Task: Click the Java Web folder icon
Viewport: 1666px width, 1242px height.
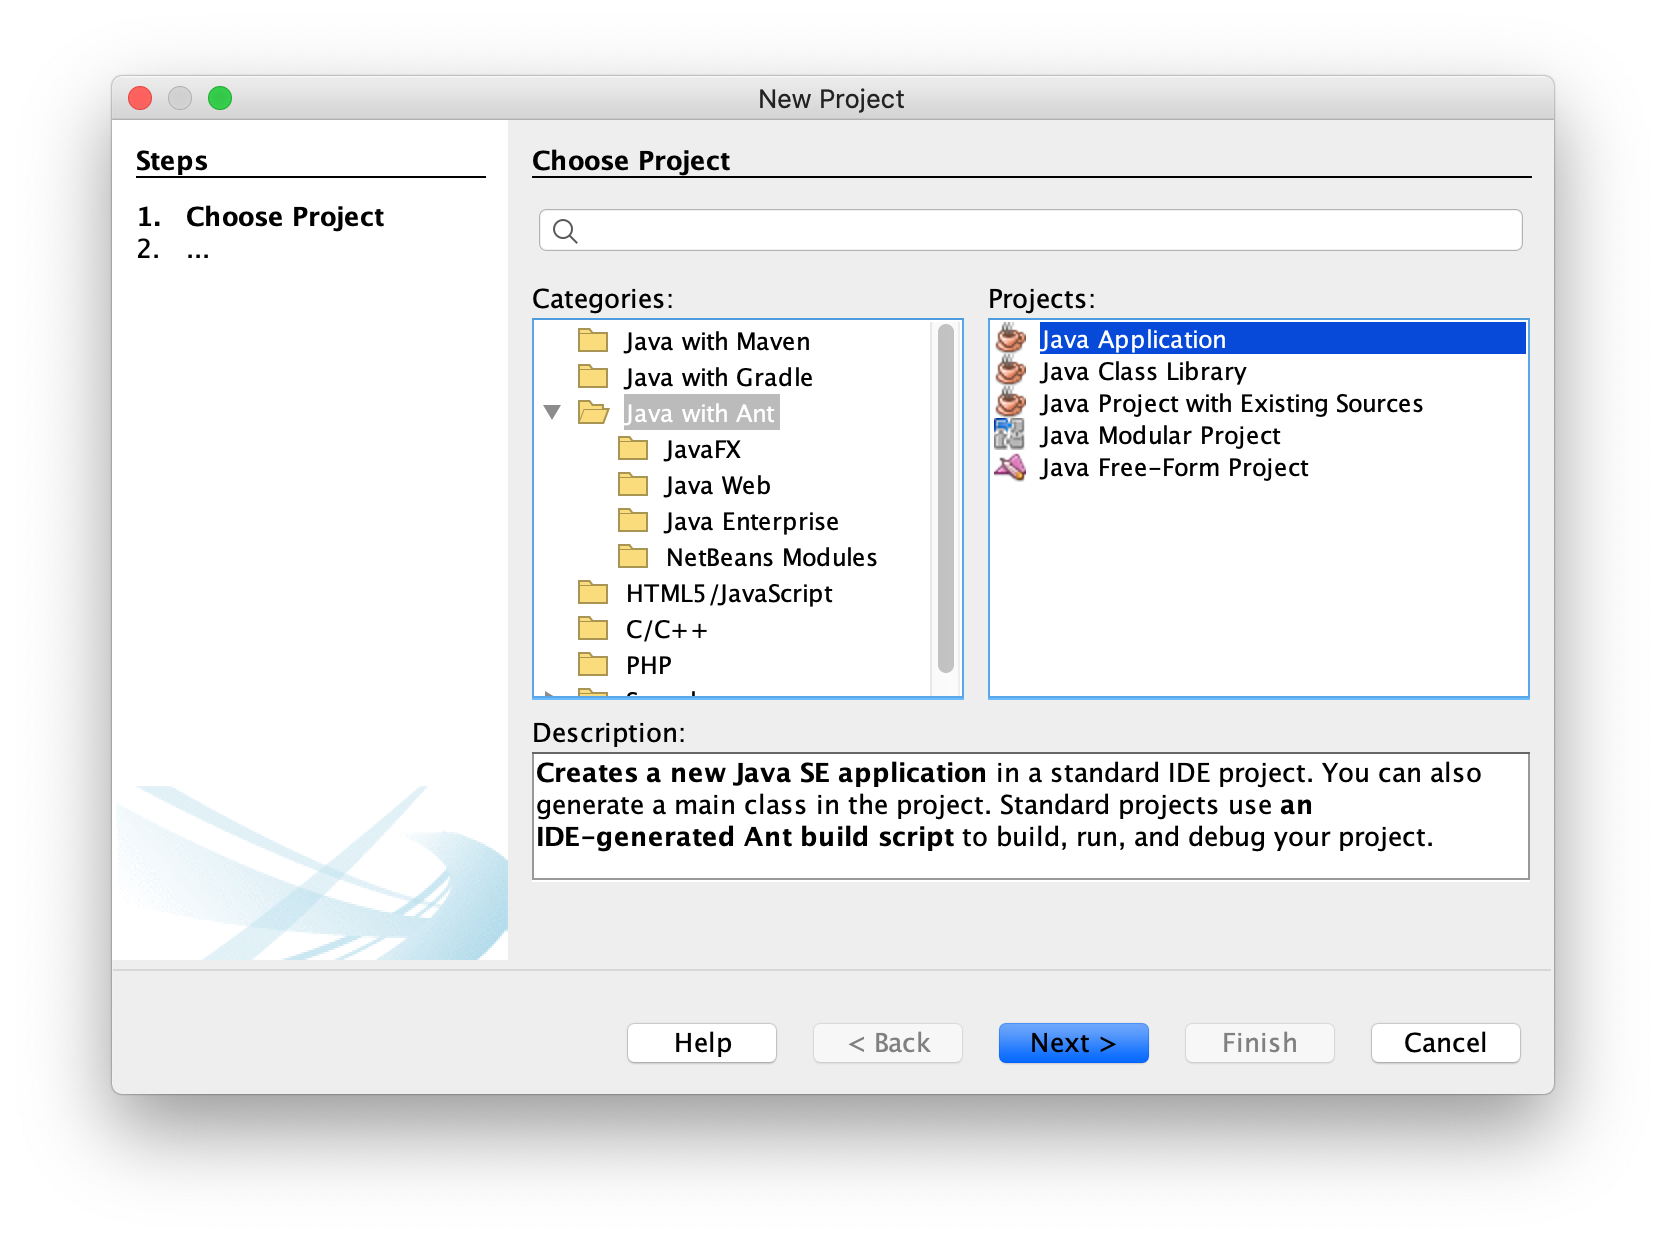Action: pos(633,485)
